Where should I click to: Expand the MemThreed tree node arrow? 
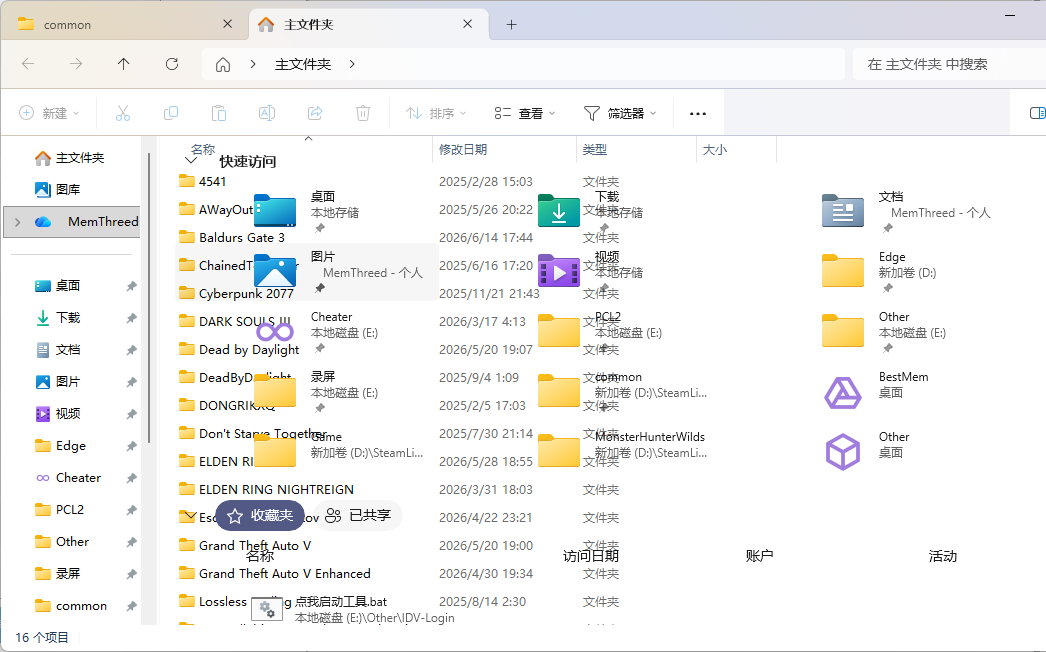[17, 222]
